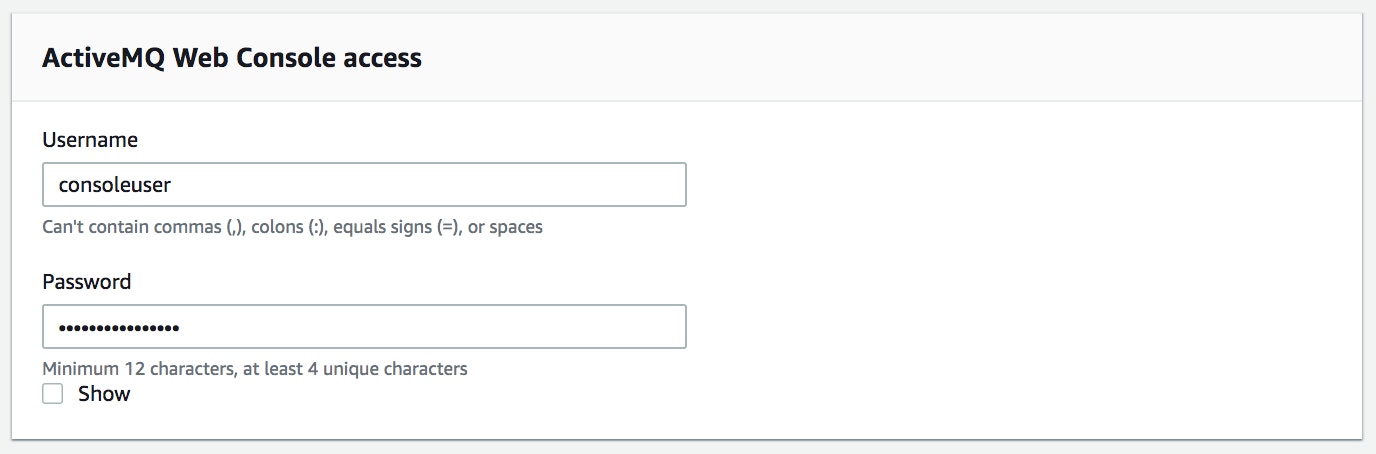Click the Username restrictions hint about commas and colons

click(x=292, y=227)
